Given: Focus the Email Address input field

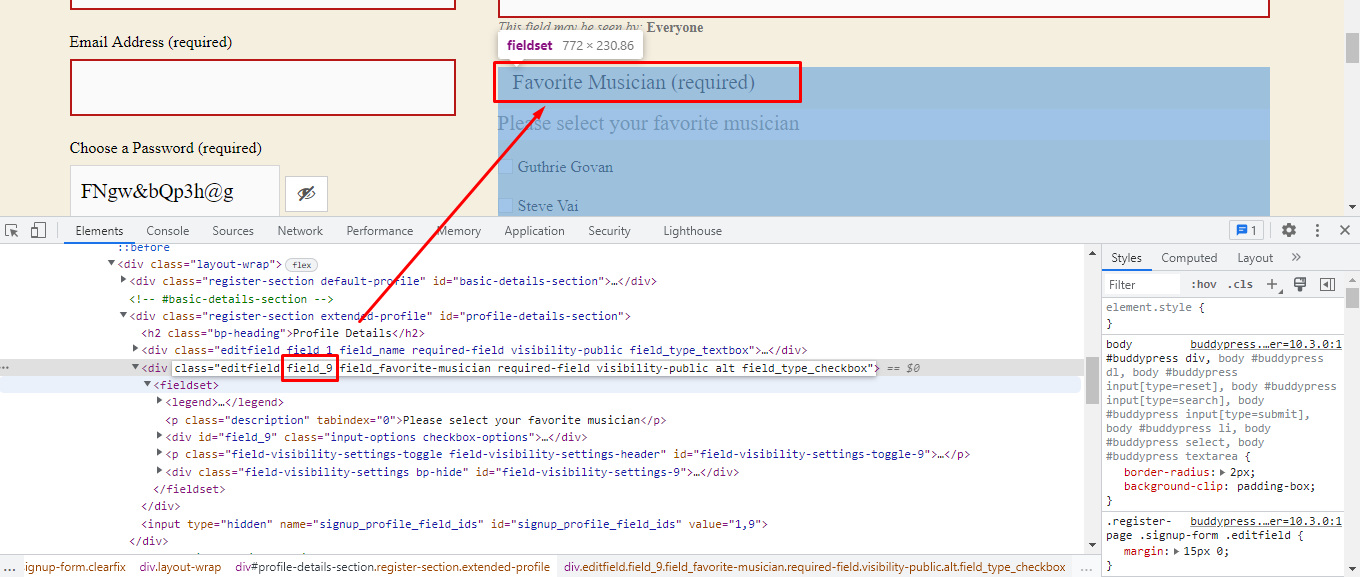Looking at the screenshot, I should [263, 87].
